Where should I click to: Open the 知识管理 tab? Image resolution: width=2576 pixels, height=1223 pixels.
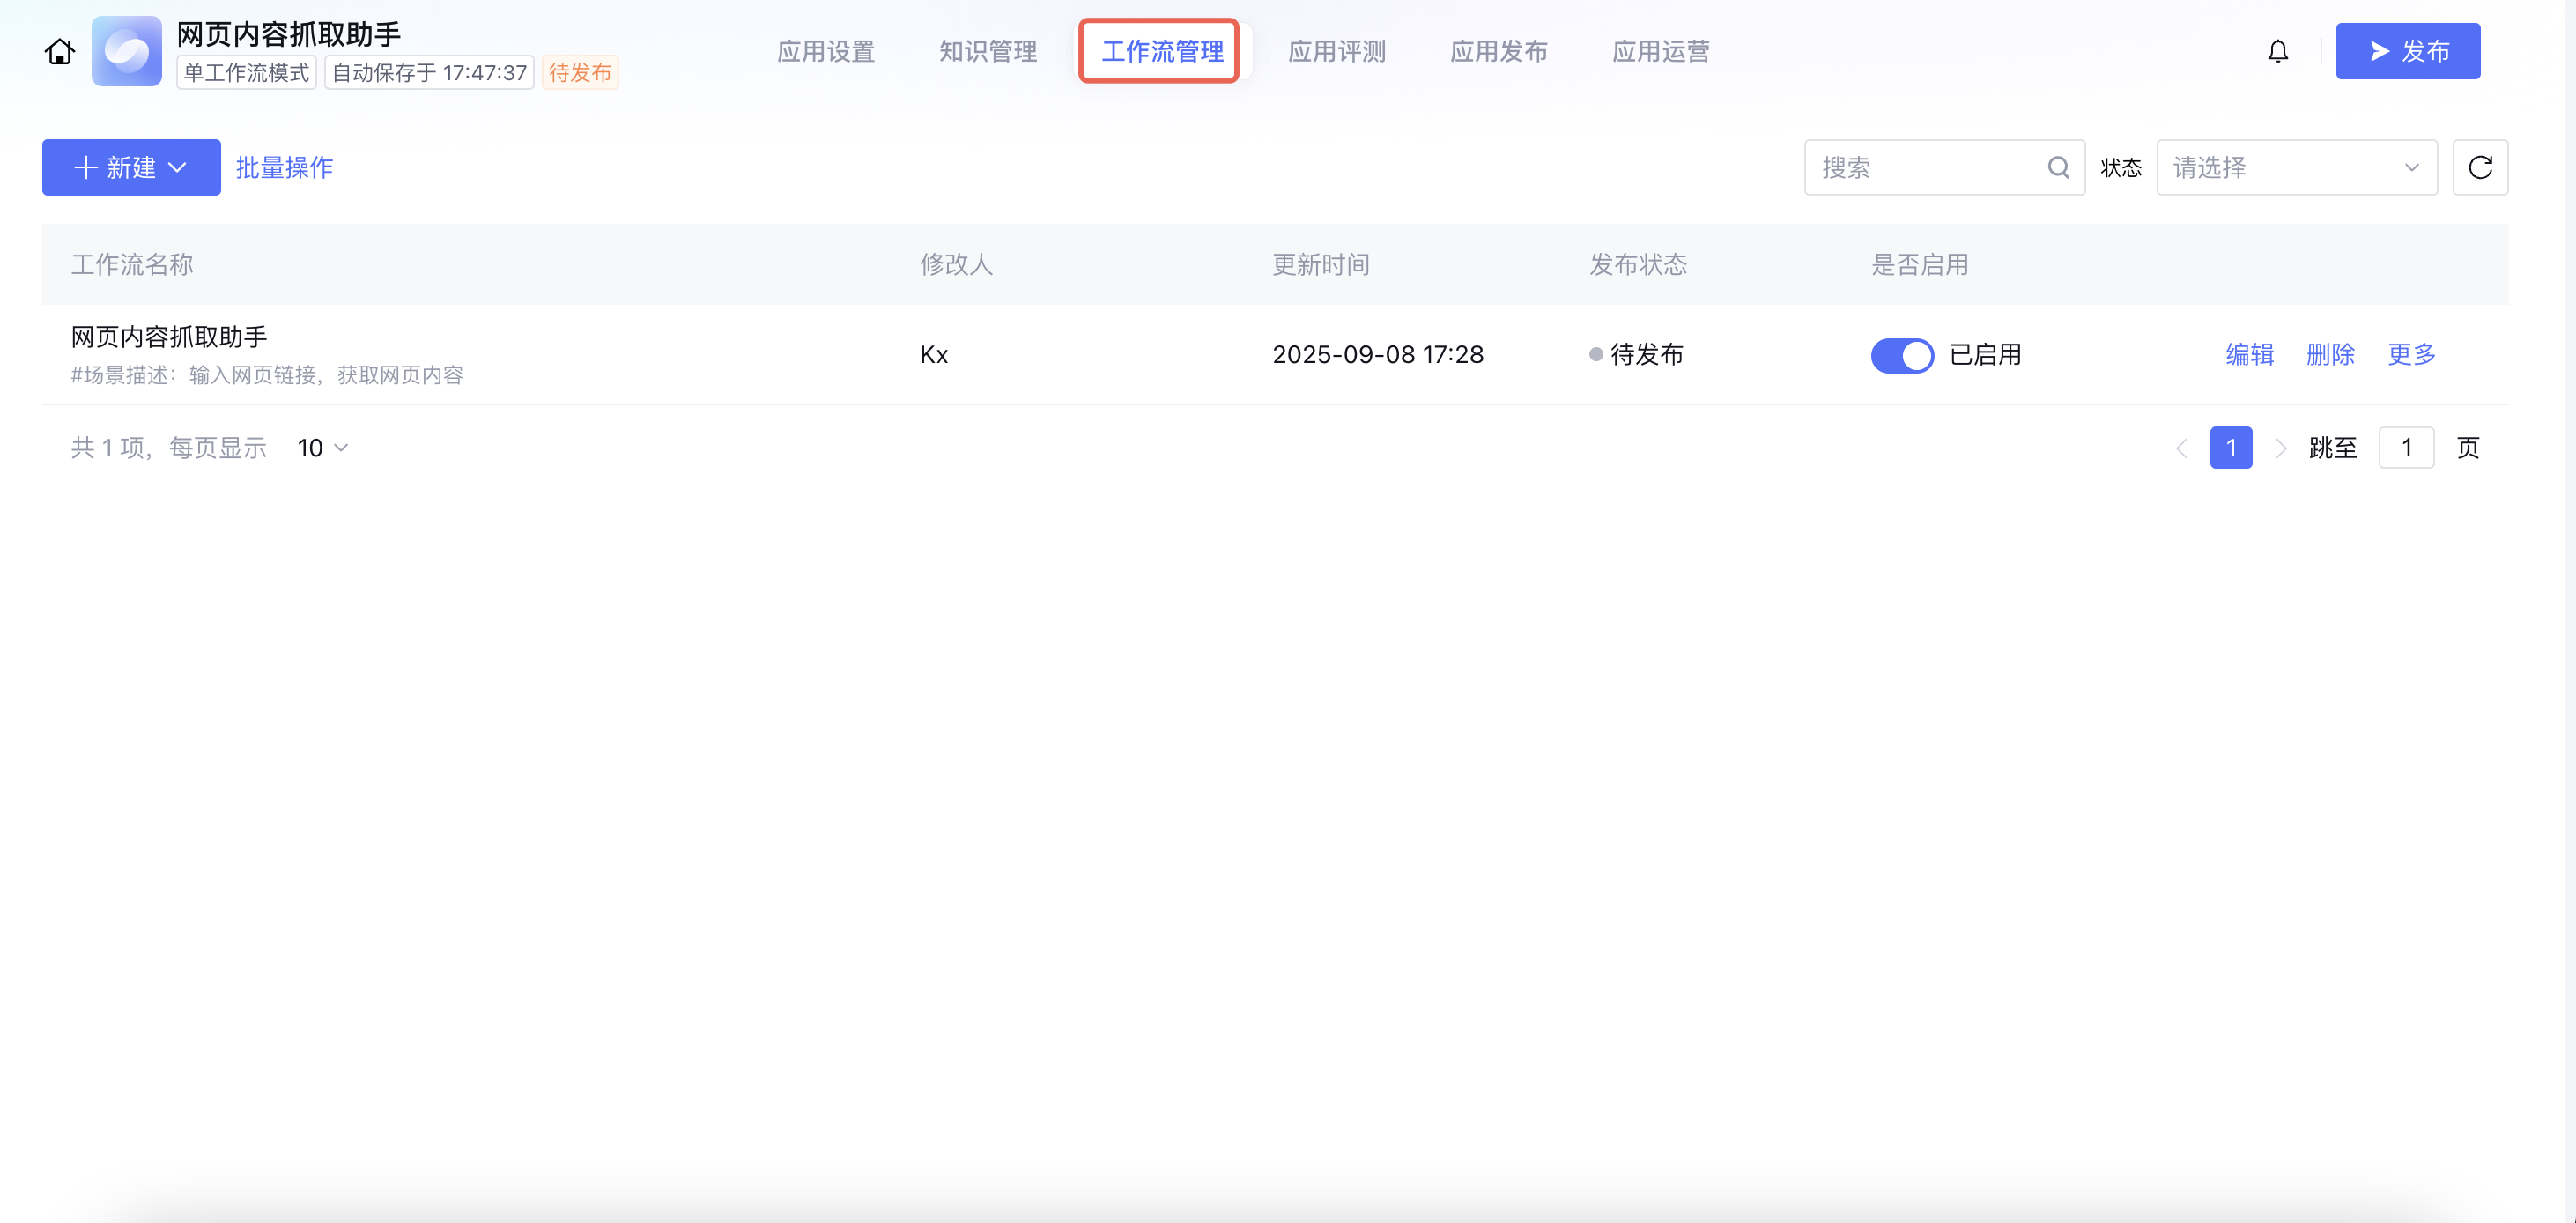pos(988,52)
